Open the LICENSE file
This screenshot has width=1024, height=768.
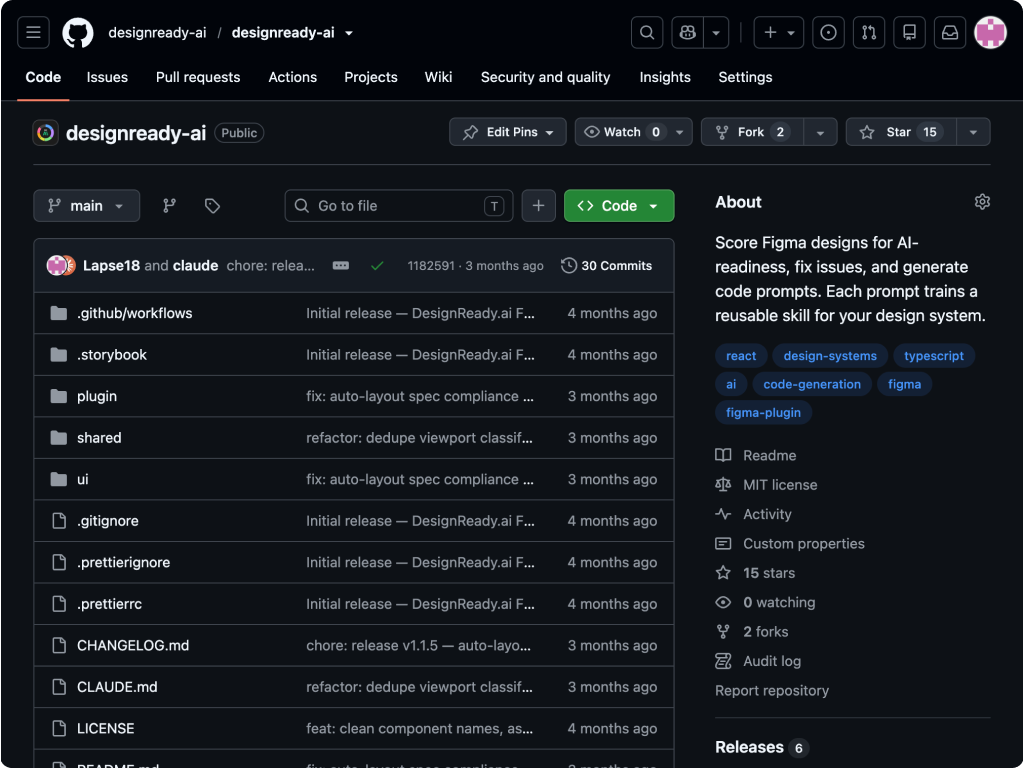tap(105, 729)
